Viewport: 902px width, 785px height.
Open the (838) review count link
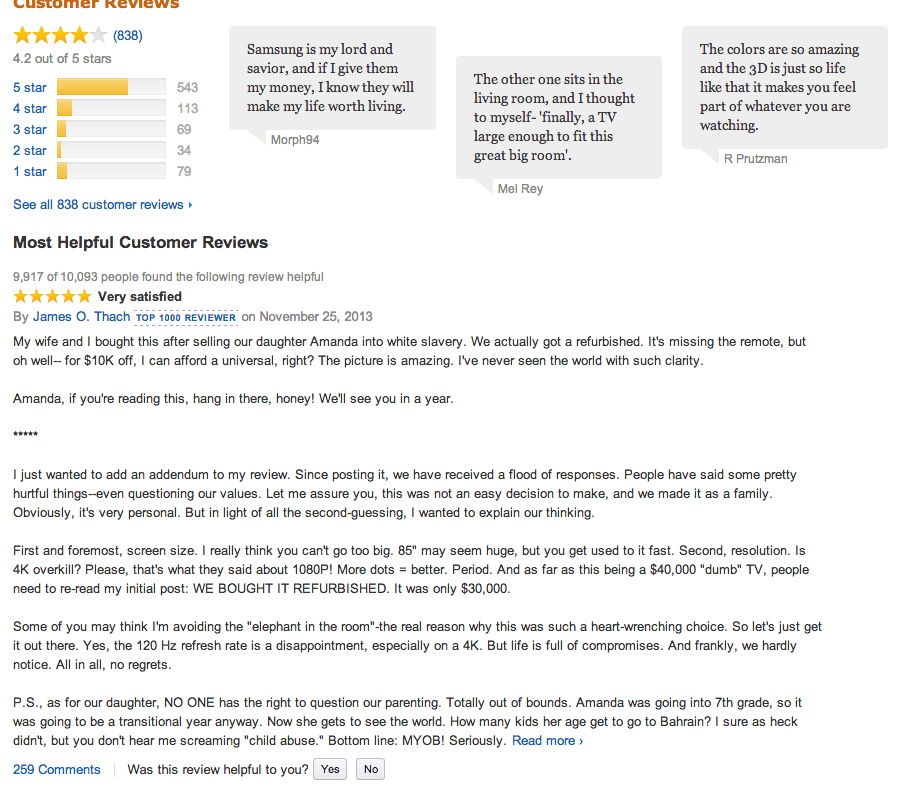tap(127, 36)
